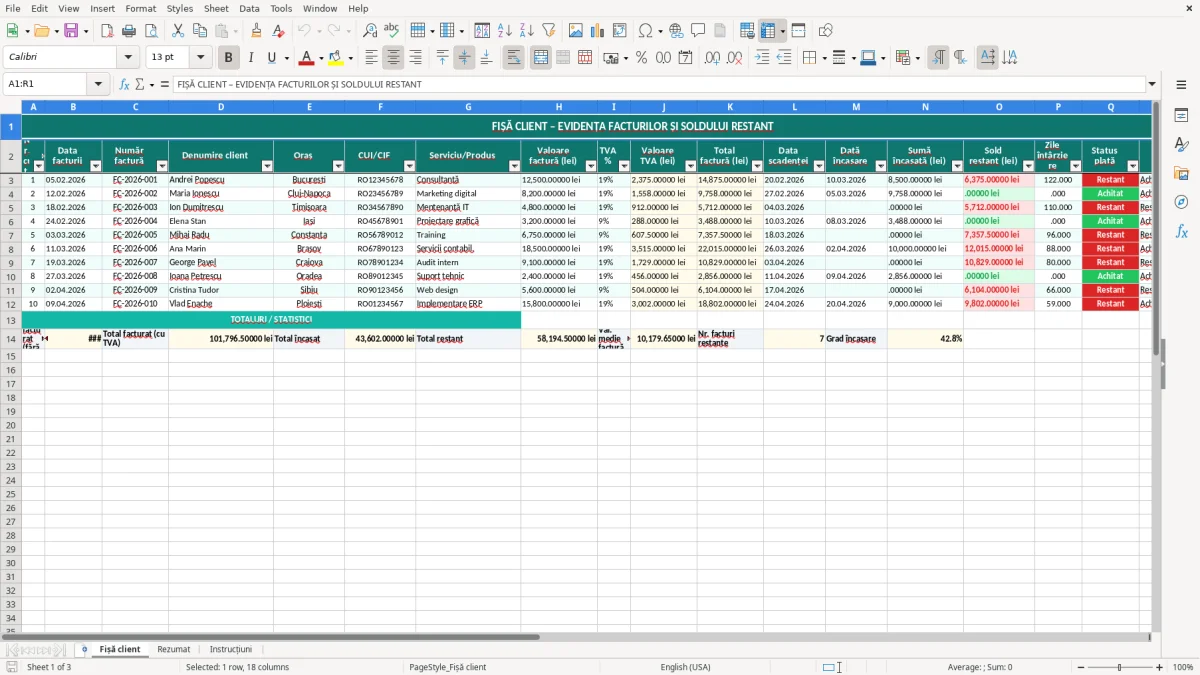
Task: Format cells as percent
Action: (641, 58)
